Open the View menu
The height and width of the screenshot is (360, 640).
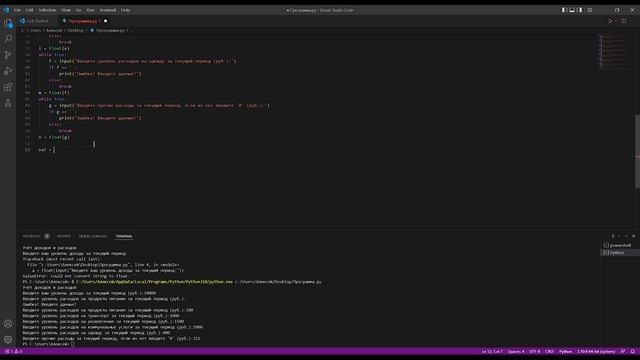tap(66, 10)
